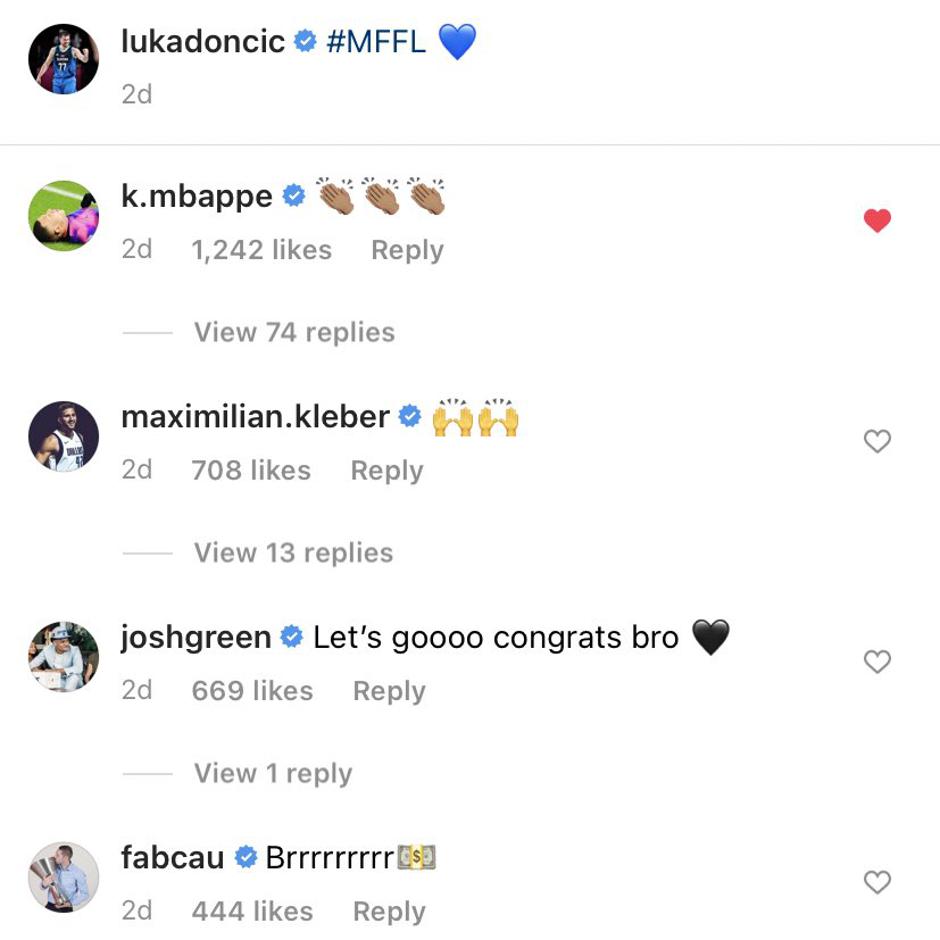Open k.mbappe's profile picture
This screenshot has width=940, height=940.
point(62,215)
